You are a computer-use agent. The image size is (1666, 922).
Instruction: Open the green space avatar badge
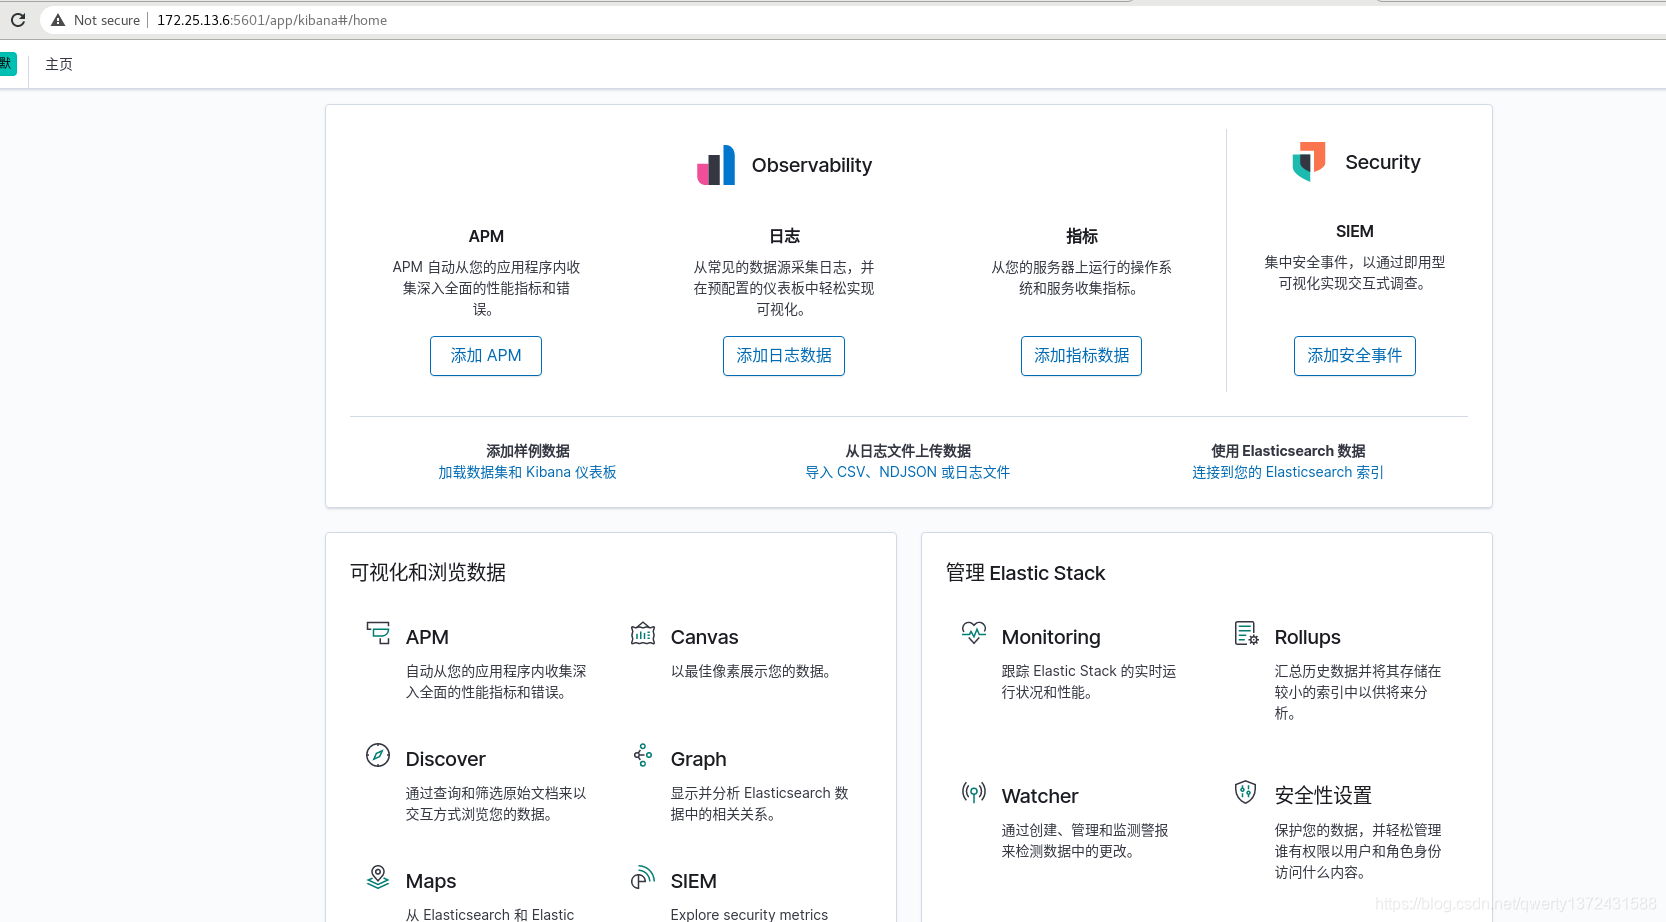point(7,64)
